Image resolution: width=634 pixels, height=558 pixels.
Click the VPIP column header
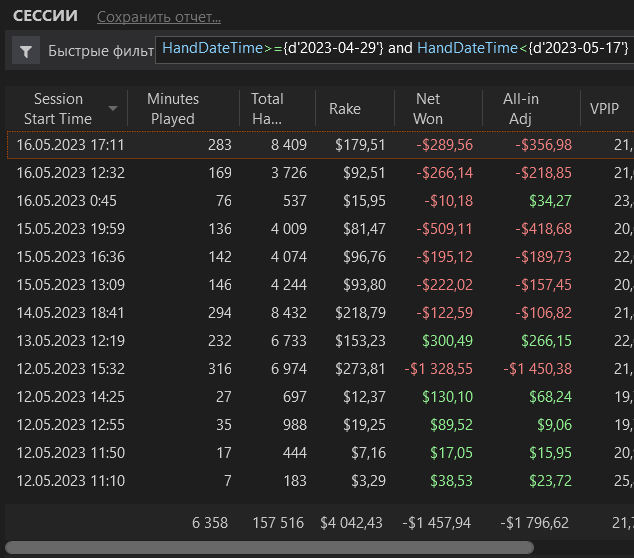(604, 108)
